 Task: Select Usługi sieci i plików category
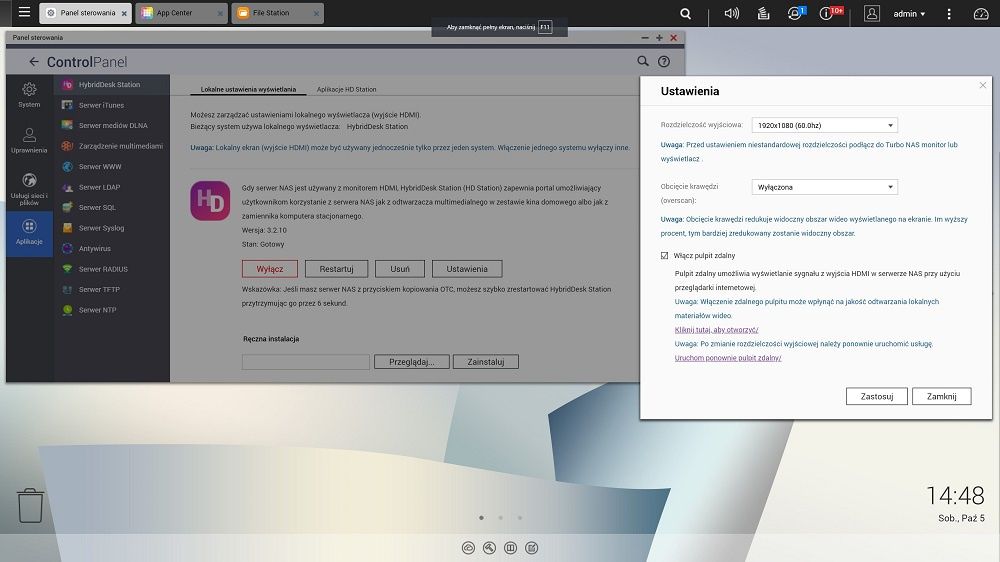29,189
